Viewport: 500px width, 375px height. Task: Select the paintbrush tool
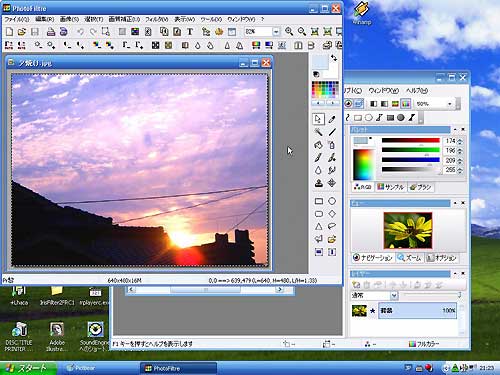tap(318, 157)
